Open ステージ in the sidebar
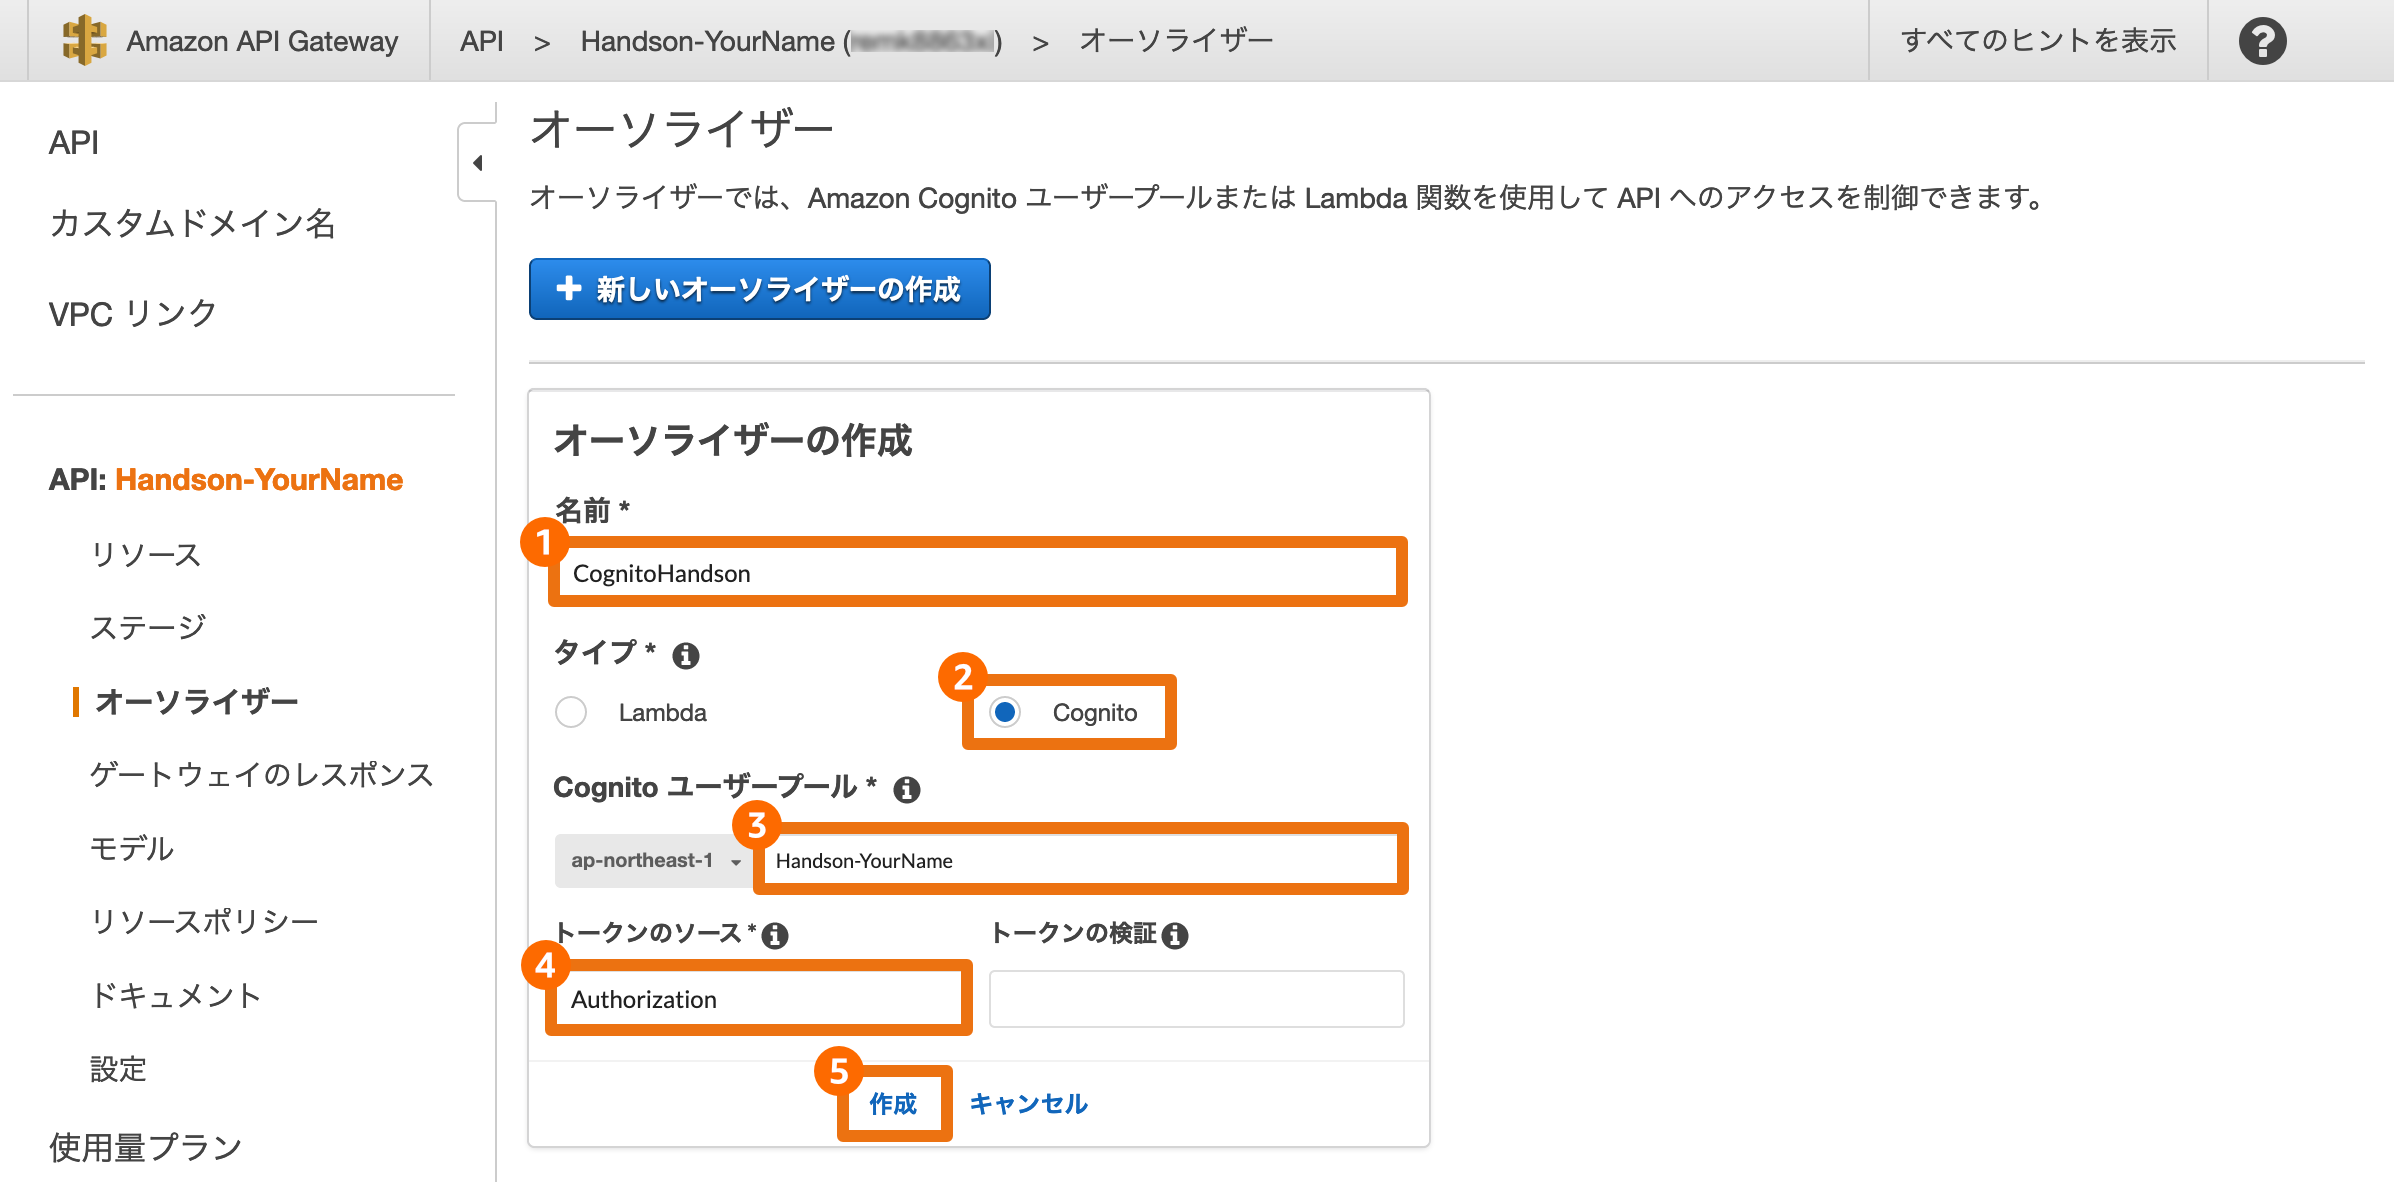The height and width of the screenshot is (1182, 2394). click(148, 628)
